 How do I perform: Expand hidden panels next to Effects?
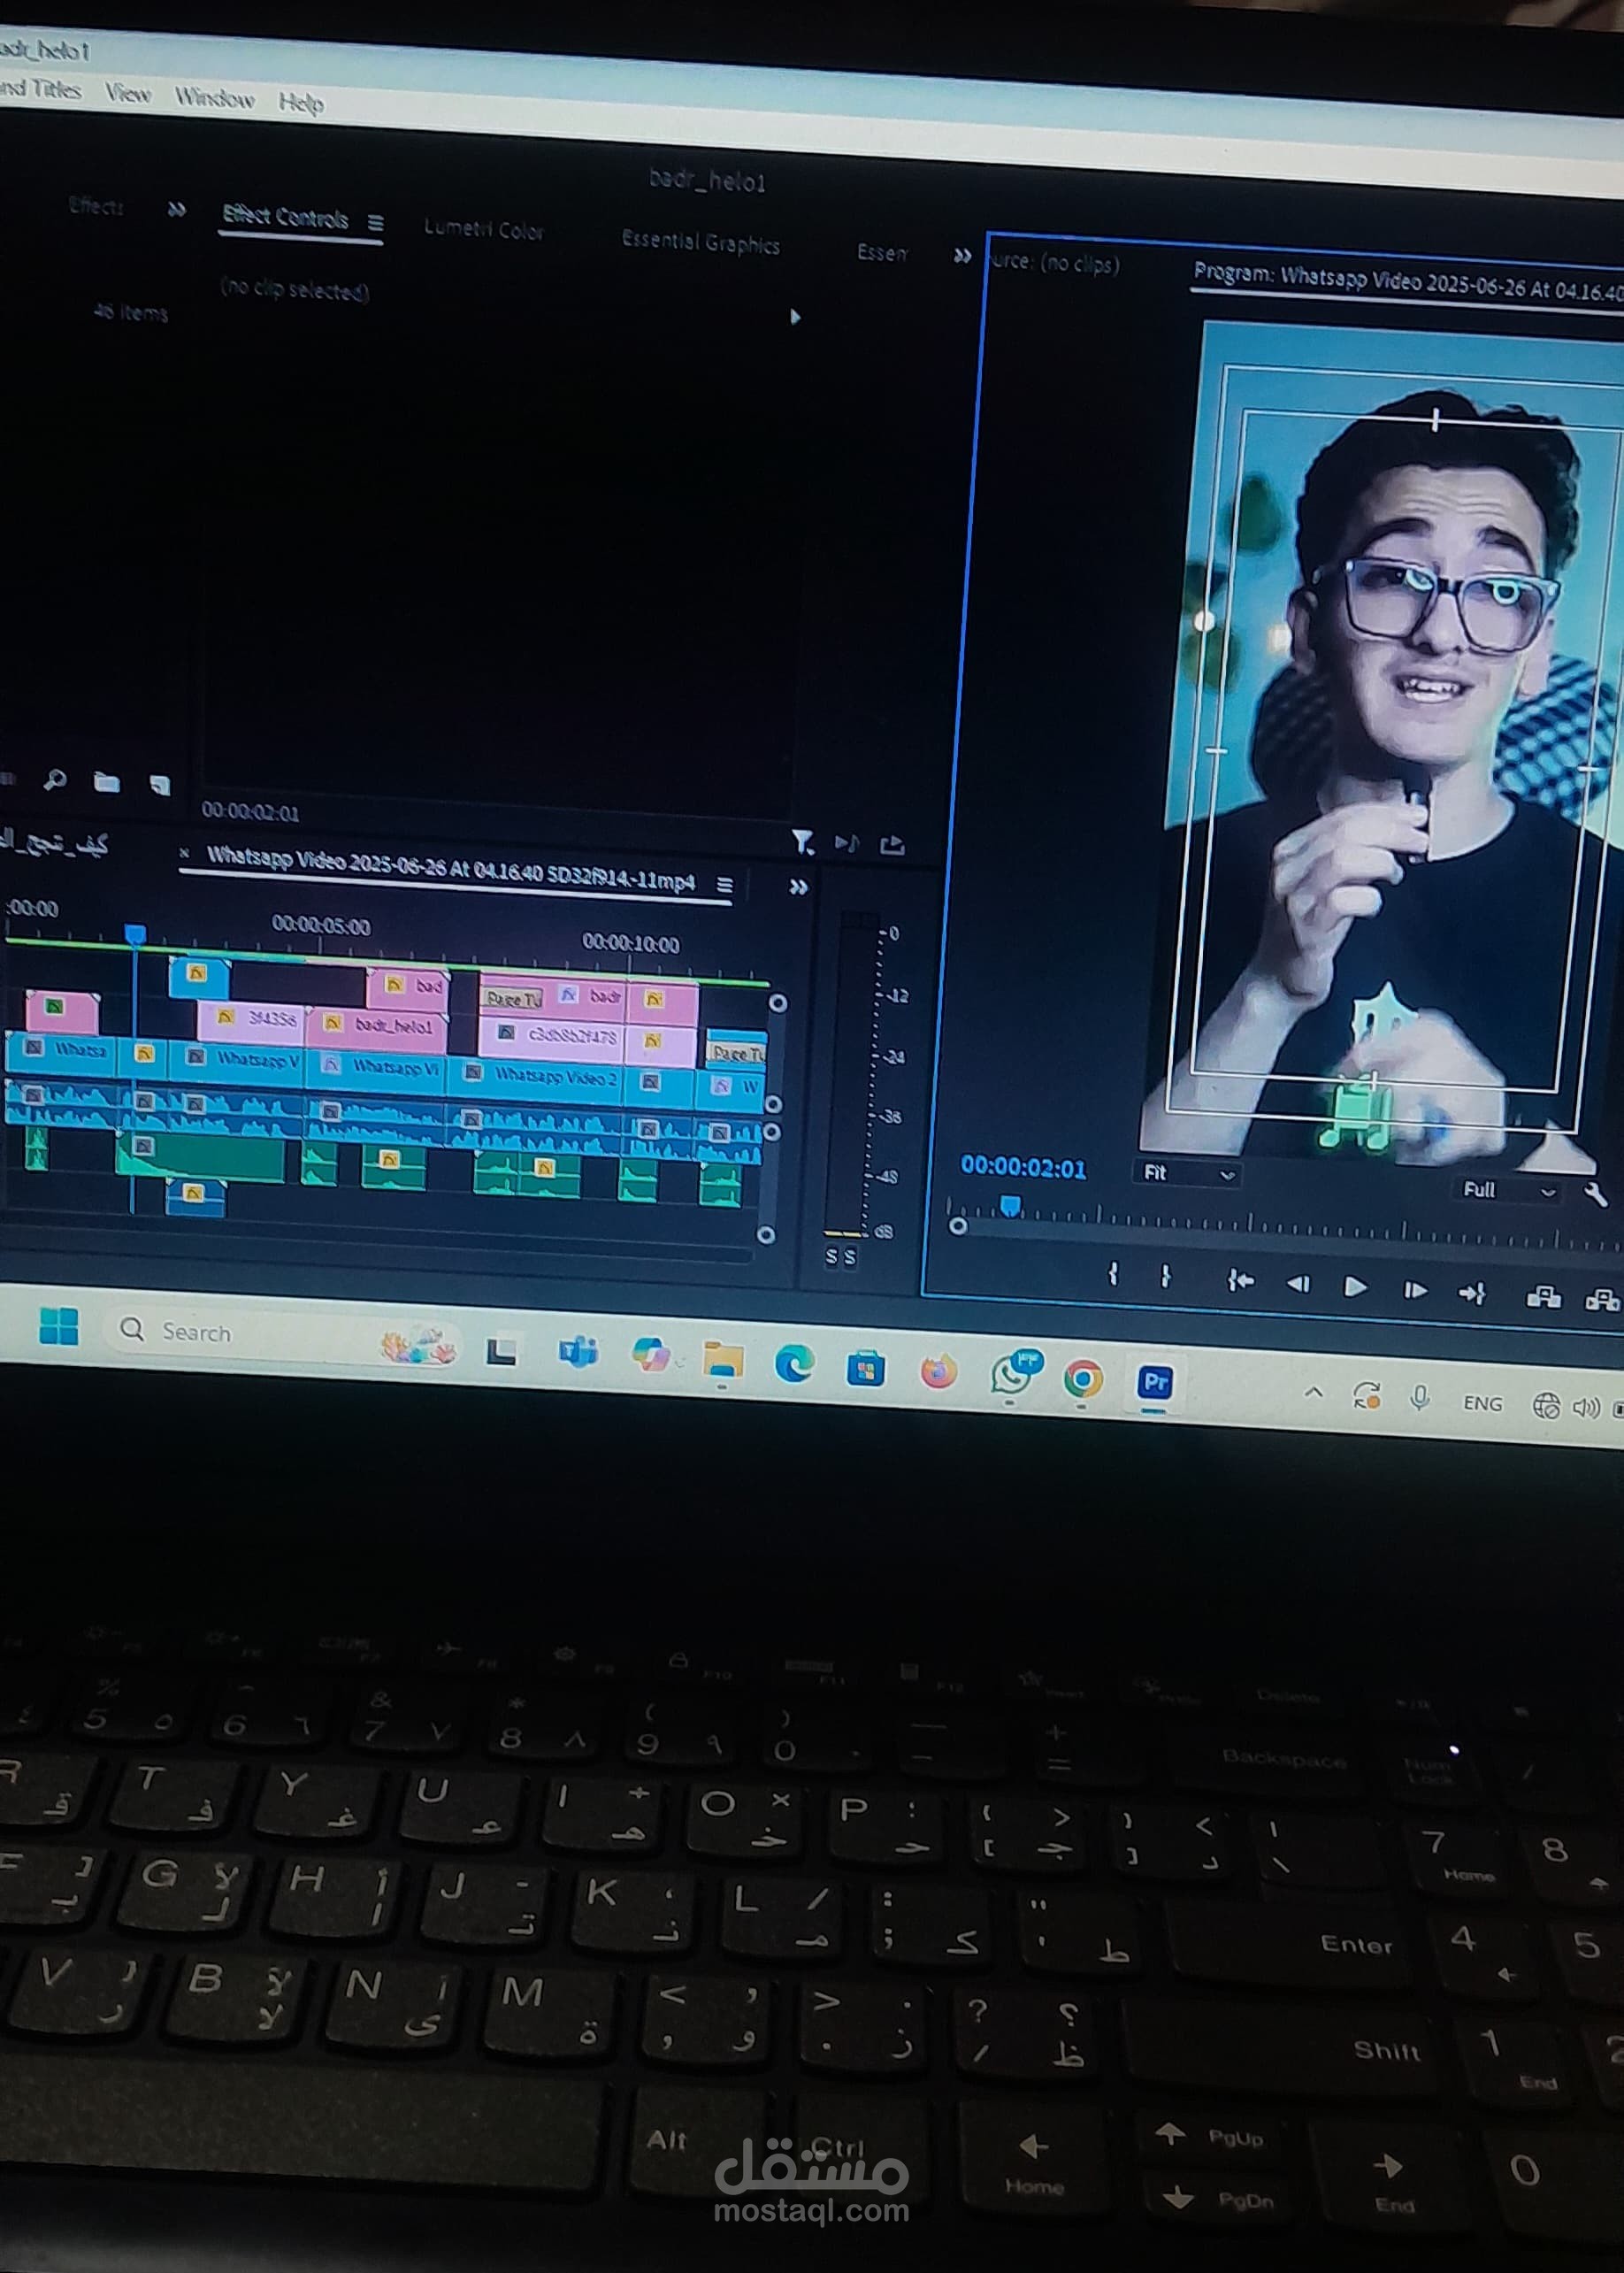177,210
